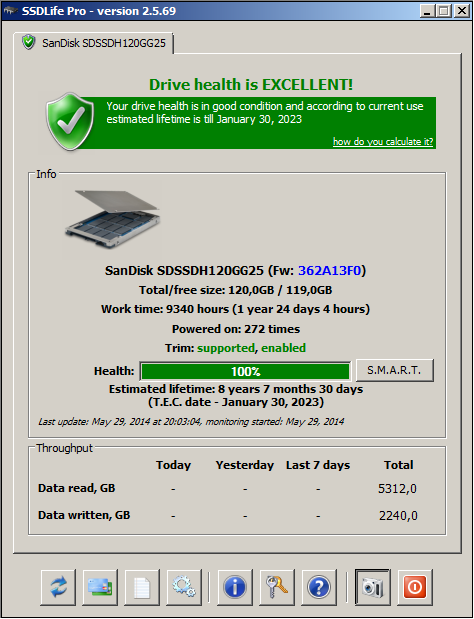Click the blank document report icon
This screenshot has width=474, height=619.
[142, 587]
